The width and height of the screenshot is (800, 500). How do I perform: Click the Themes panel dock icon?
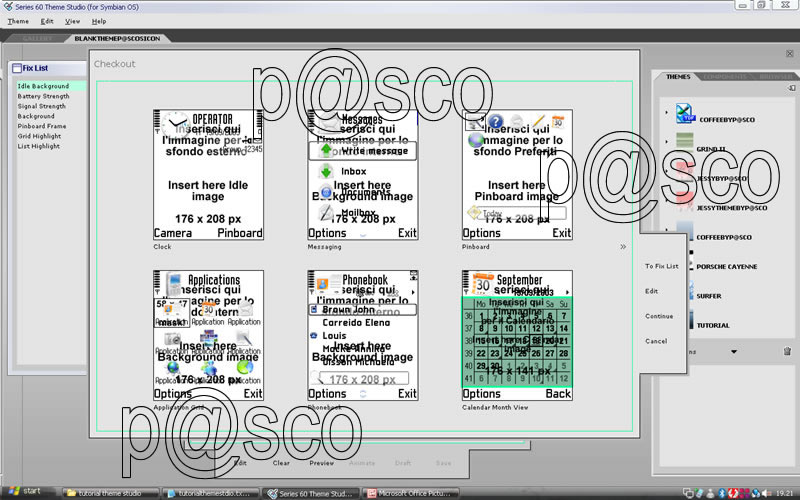click(x=791, y=88)
